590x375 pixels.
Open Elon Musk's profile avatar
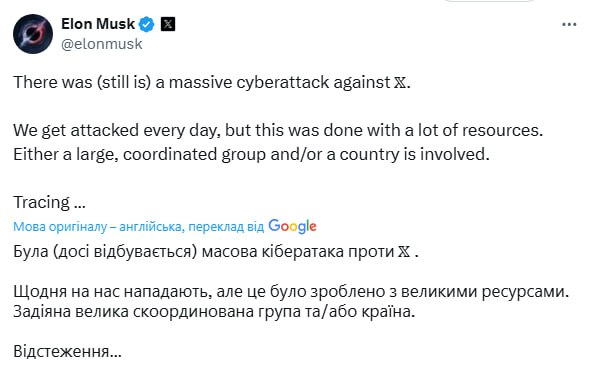click(33, 34)
